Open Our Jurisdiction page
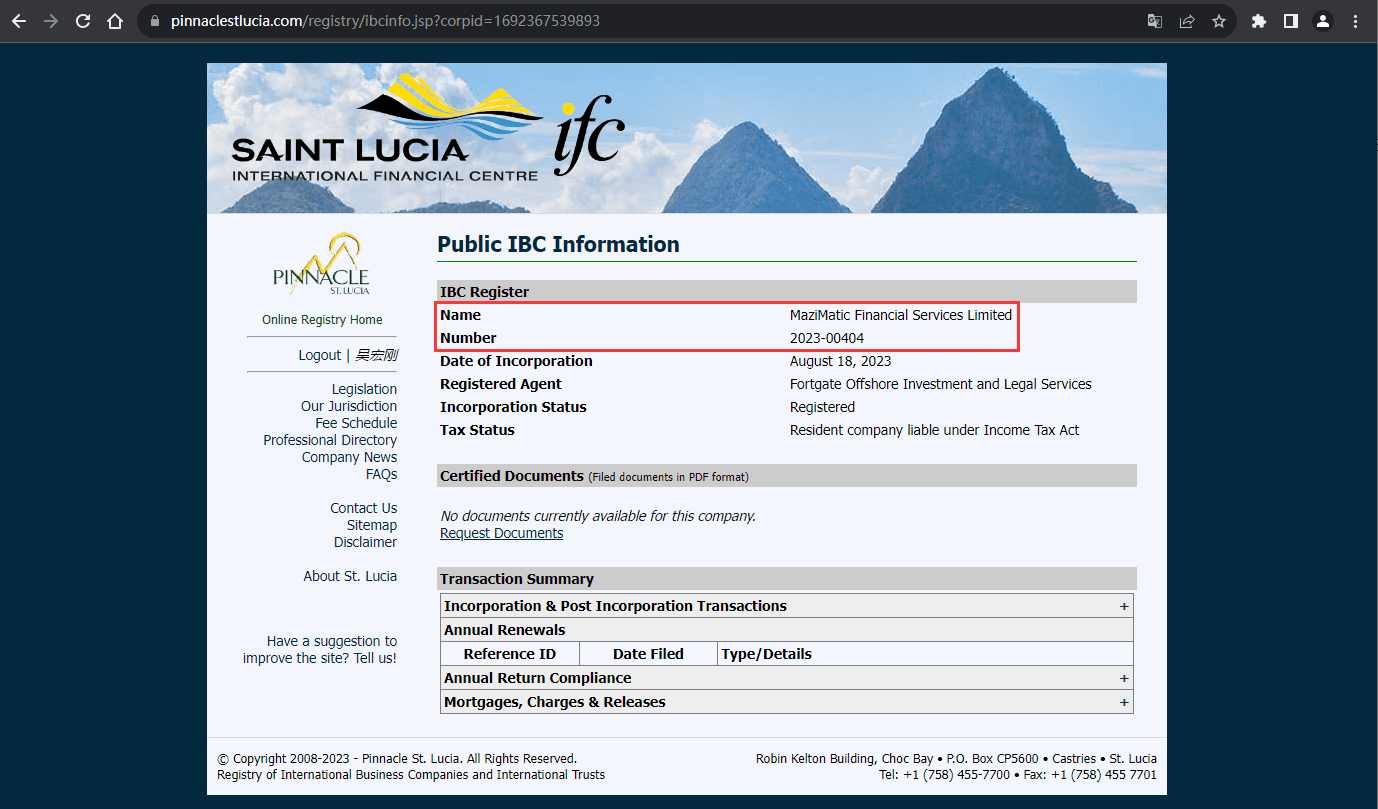Image resolution: width=1378 pixels, height=809 pixels. (349, 406)
